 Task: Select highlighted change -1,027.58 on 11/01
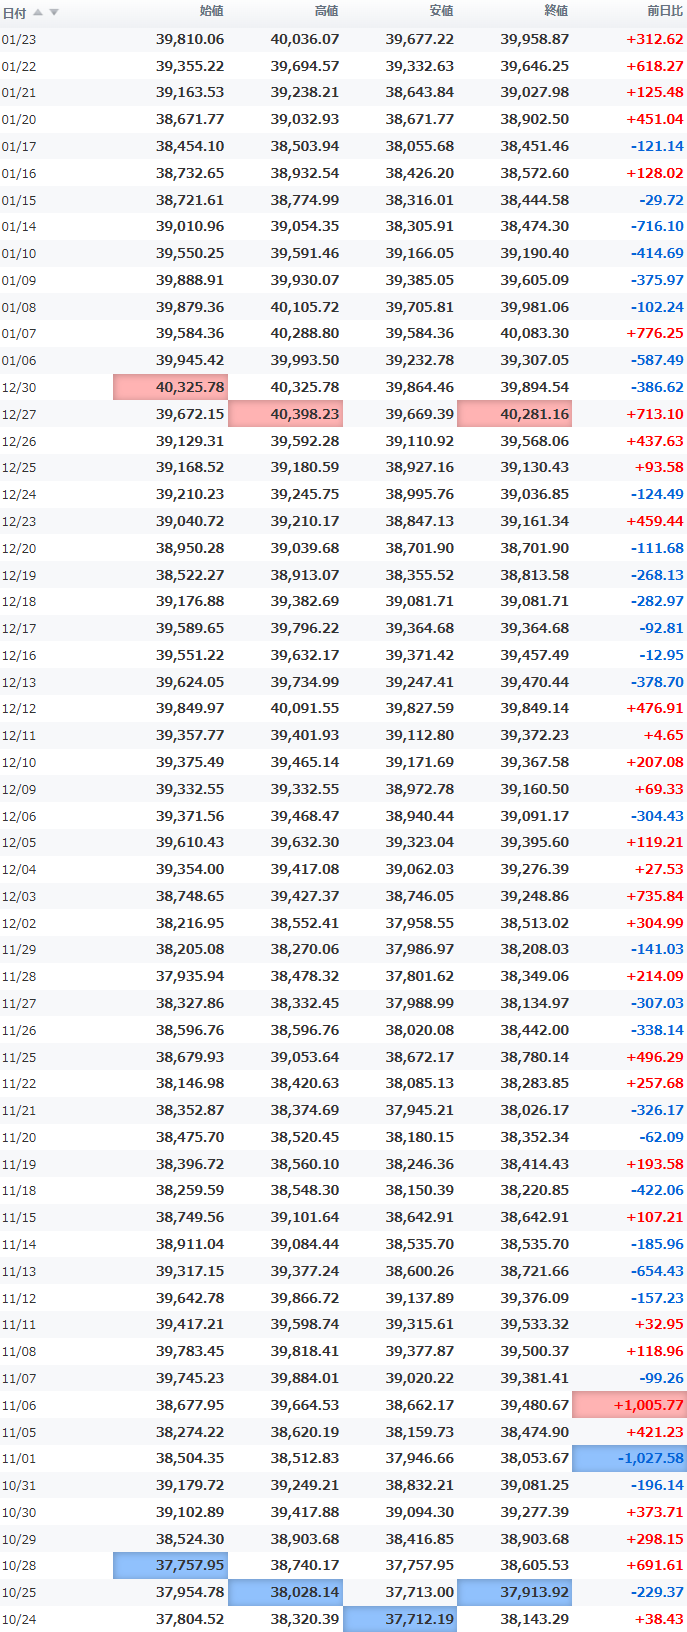click(630, 1458)
